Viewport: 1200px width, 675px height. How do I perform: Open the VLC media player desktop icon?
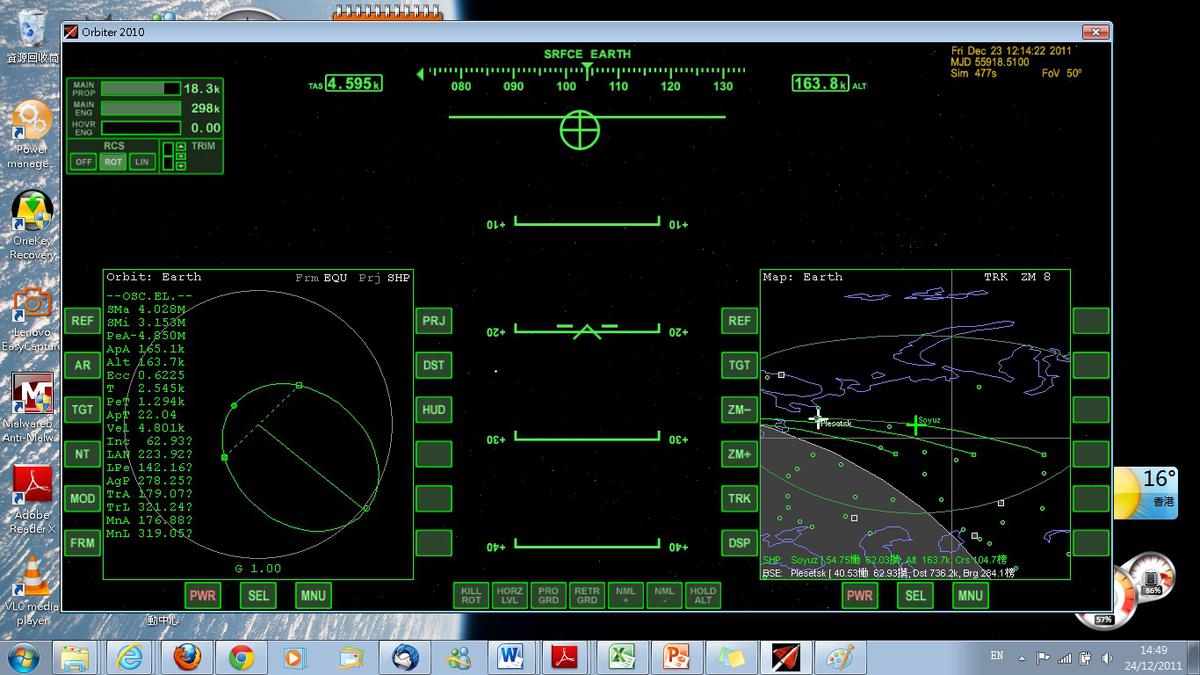pyautogui.click(x=30, y=590)
